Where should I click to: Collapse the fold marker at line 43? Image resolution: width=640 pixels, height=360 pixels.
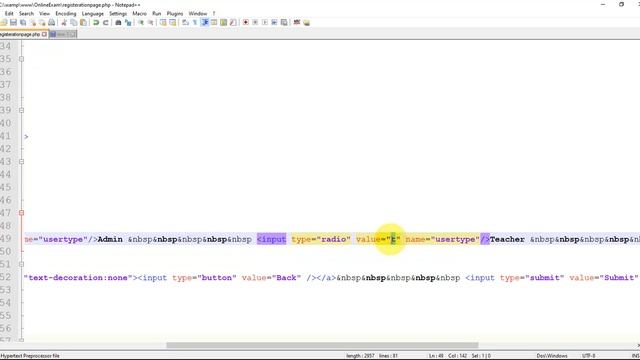point(22,162)
